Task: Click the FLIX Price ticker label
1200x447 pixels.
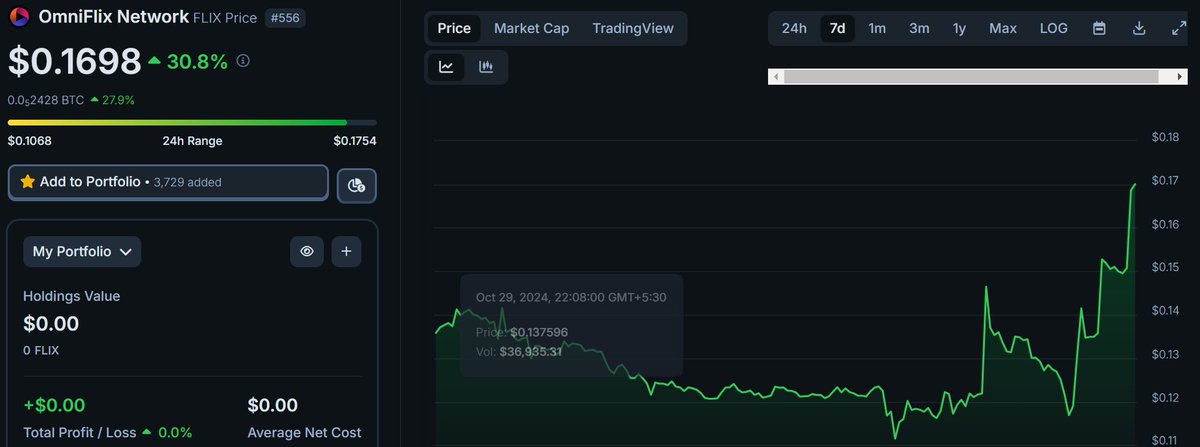Action: pos(225,18)
